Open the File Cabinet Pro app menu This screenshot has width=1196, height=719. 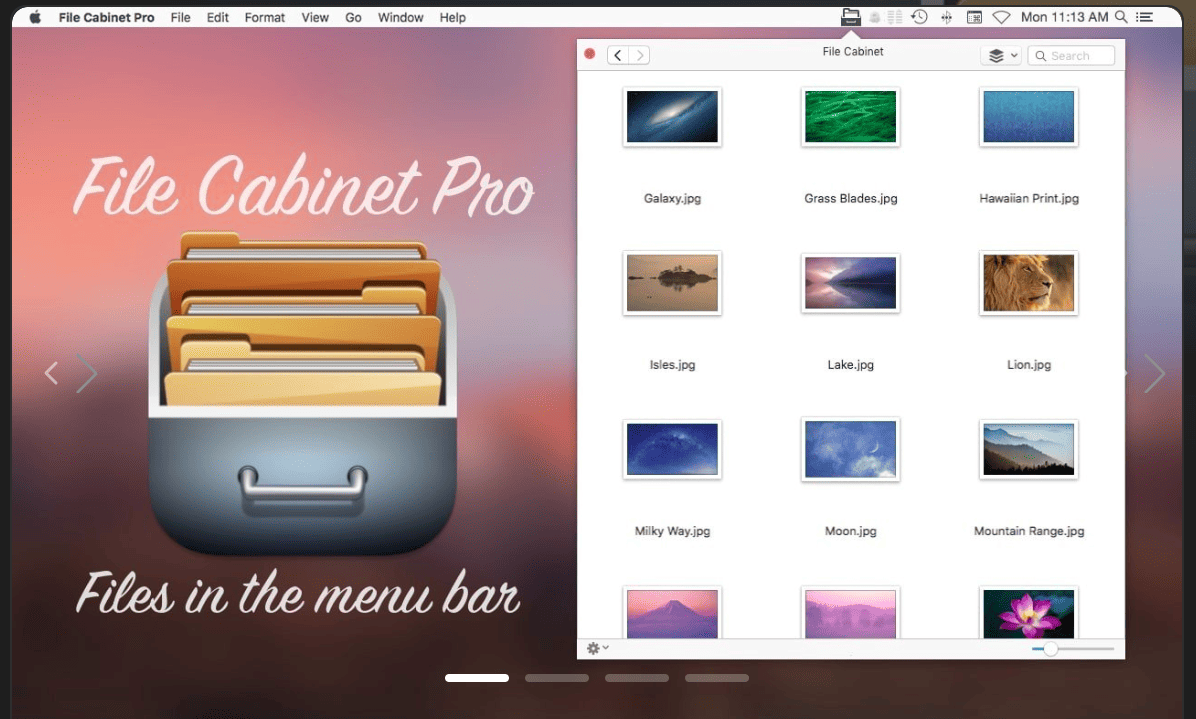[x=106, y=17]
